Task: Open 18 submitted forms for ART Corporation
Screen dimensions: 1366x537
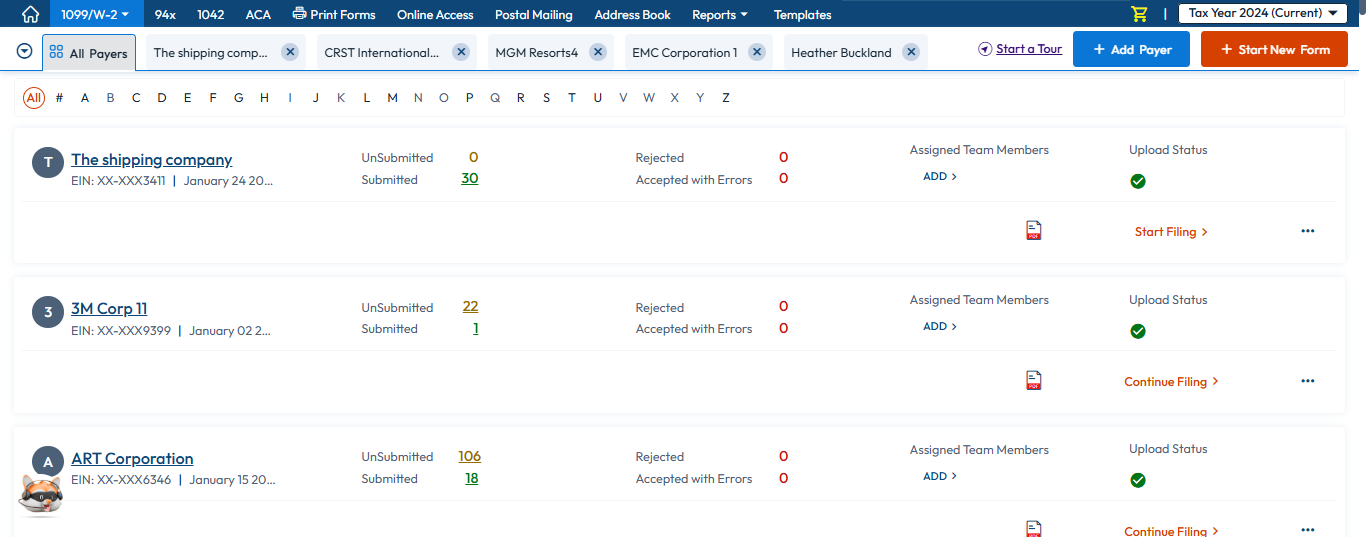Action: point(472,478)
